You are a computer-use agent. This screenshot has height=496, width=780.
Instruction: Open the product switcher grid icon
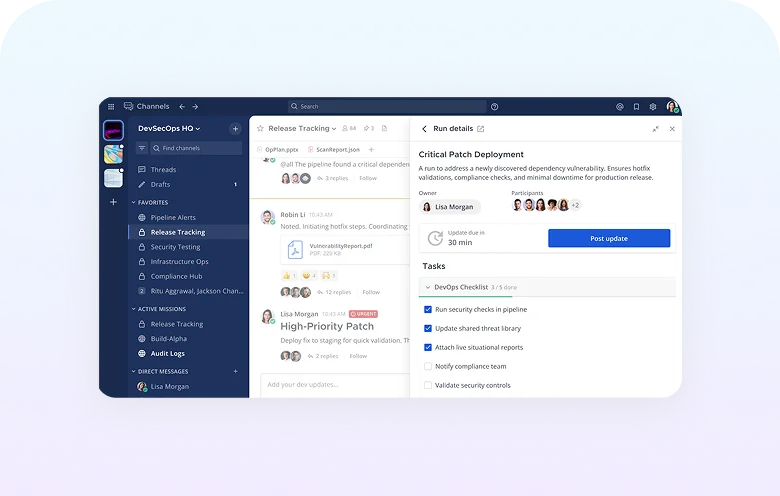click(111, 106)
